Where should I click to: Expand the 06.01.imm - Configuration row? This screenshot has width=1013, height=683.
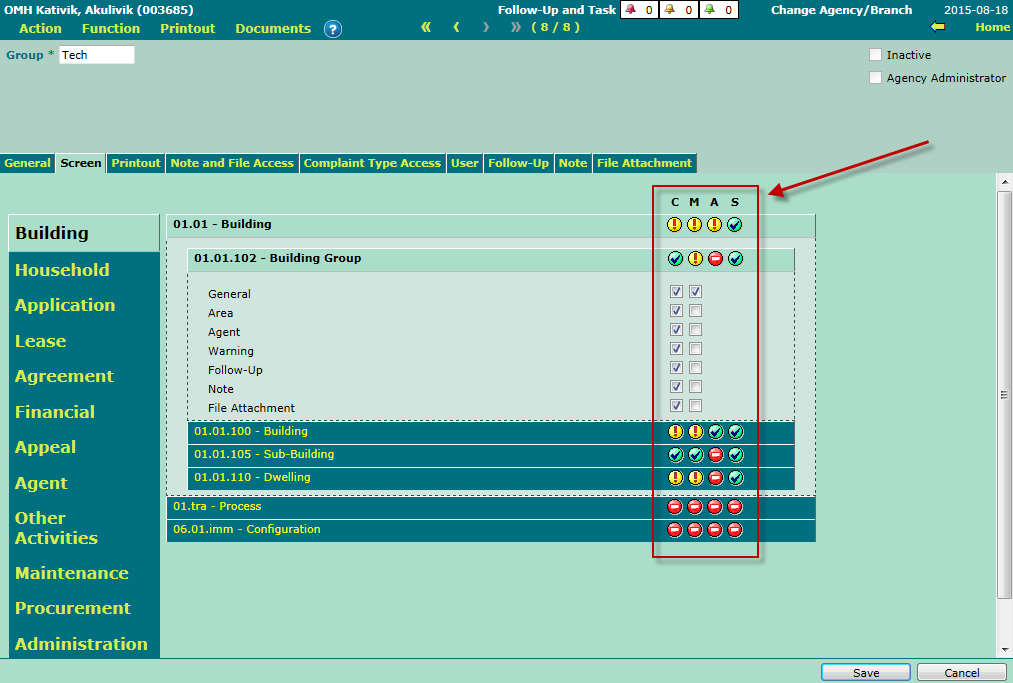pos(247,530)
